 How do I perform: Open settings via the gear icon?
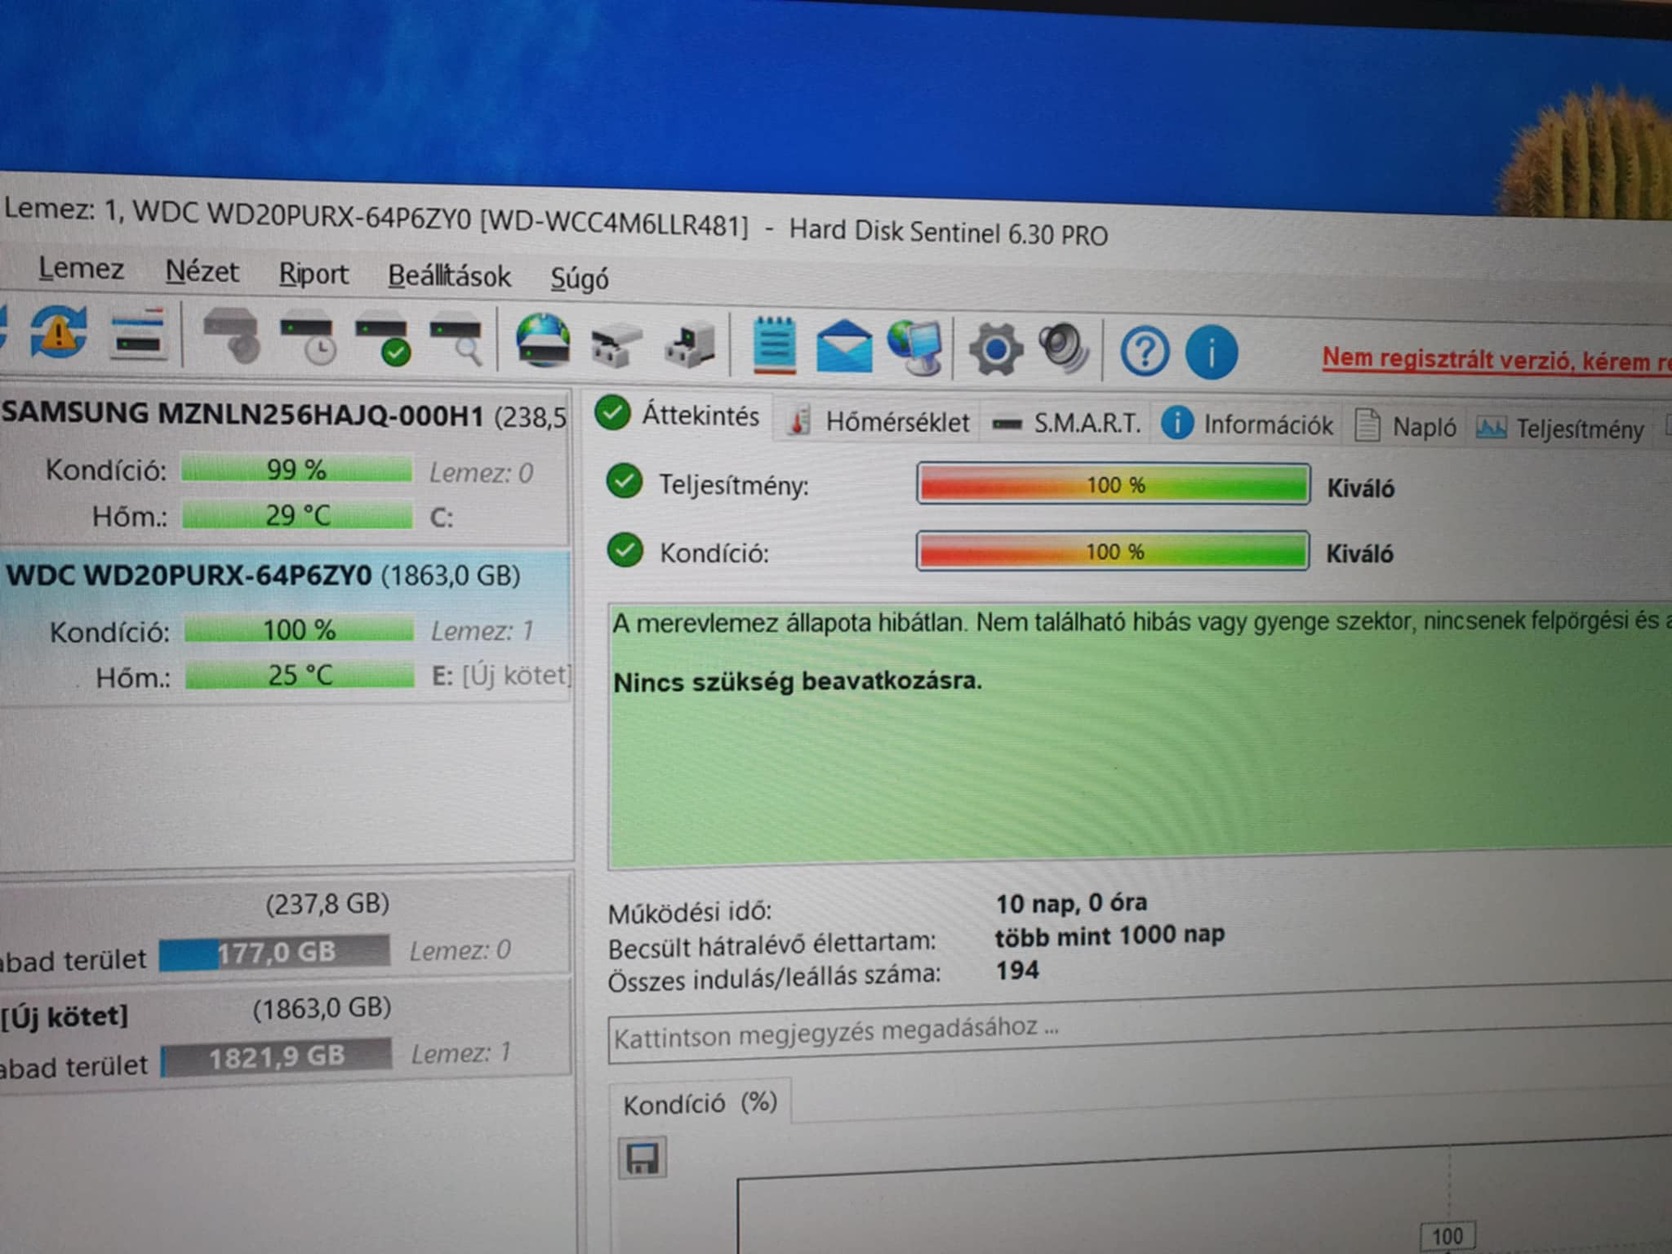pos(994,349)
